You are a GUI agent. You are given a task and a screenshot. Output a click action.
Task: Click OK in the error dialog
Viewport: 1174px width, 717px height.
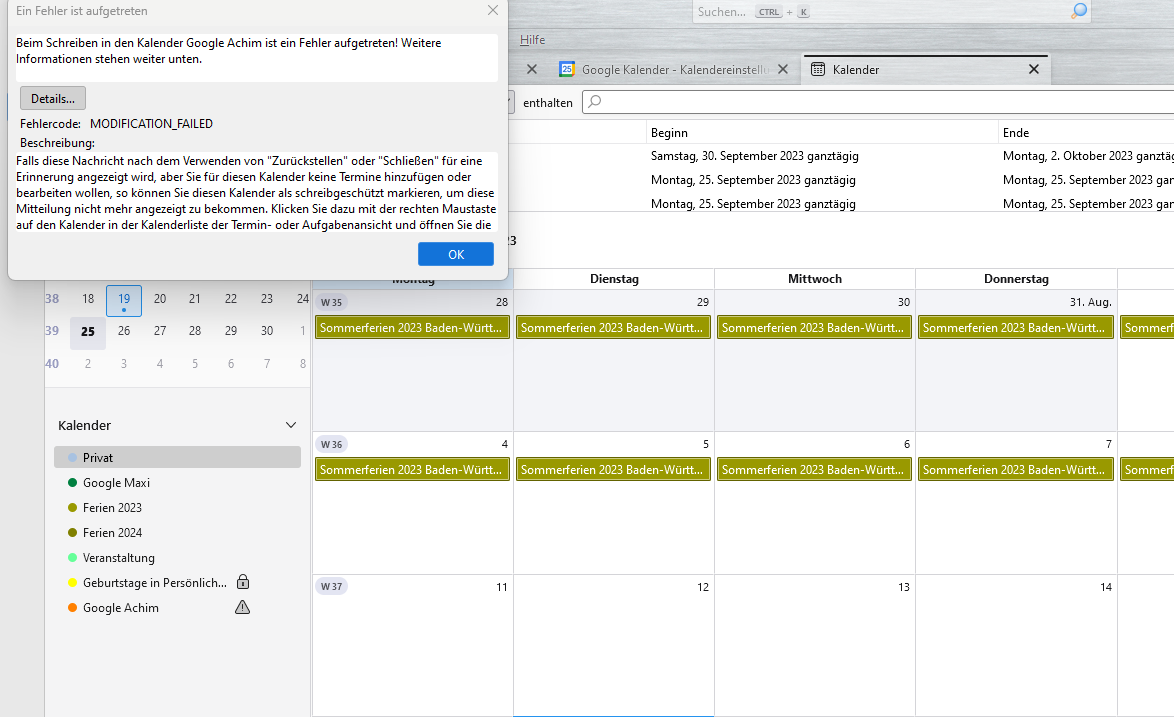455,254
